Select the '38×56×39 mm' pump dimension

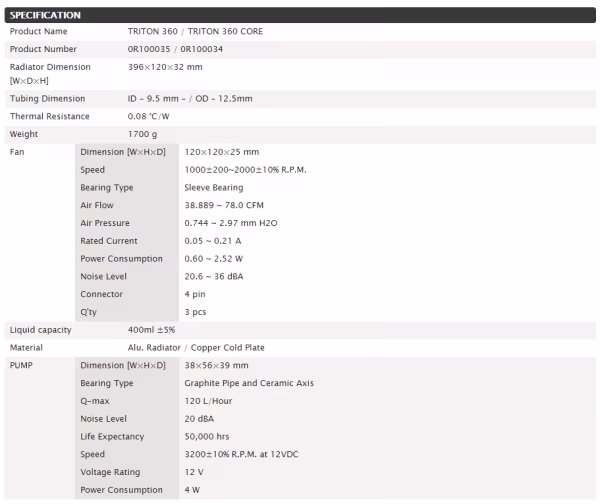click(x=216, y=365)
